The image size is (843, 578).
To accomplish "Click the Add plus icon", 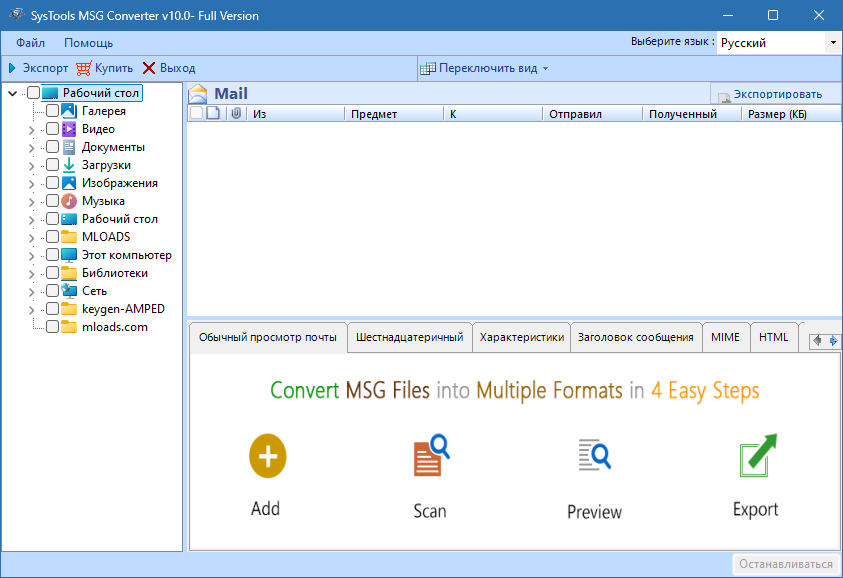I will pos(267,456).
